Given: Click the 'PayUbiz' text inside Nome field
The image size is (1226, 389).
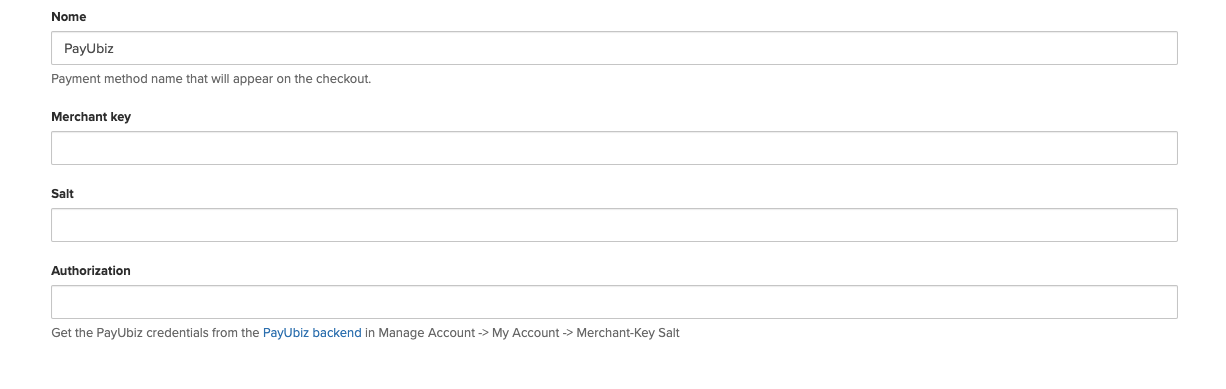Looking at the screenshot, I should coord(82,49).
